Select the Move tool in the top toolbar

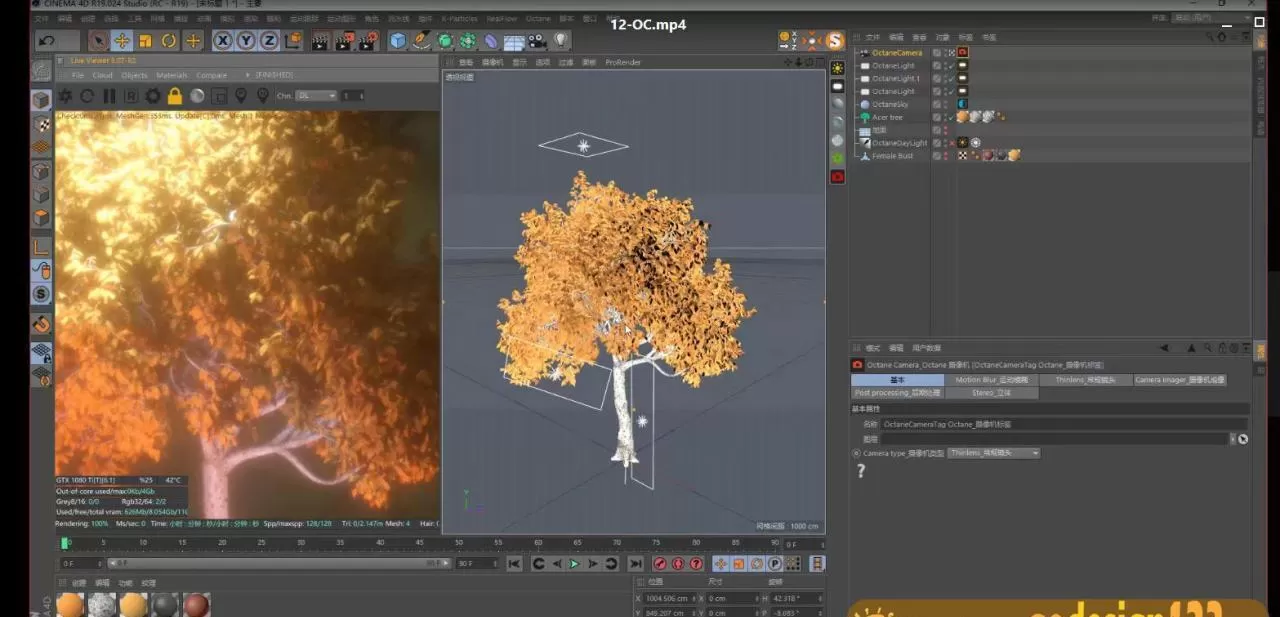[x=121, y=41]
